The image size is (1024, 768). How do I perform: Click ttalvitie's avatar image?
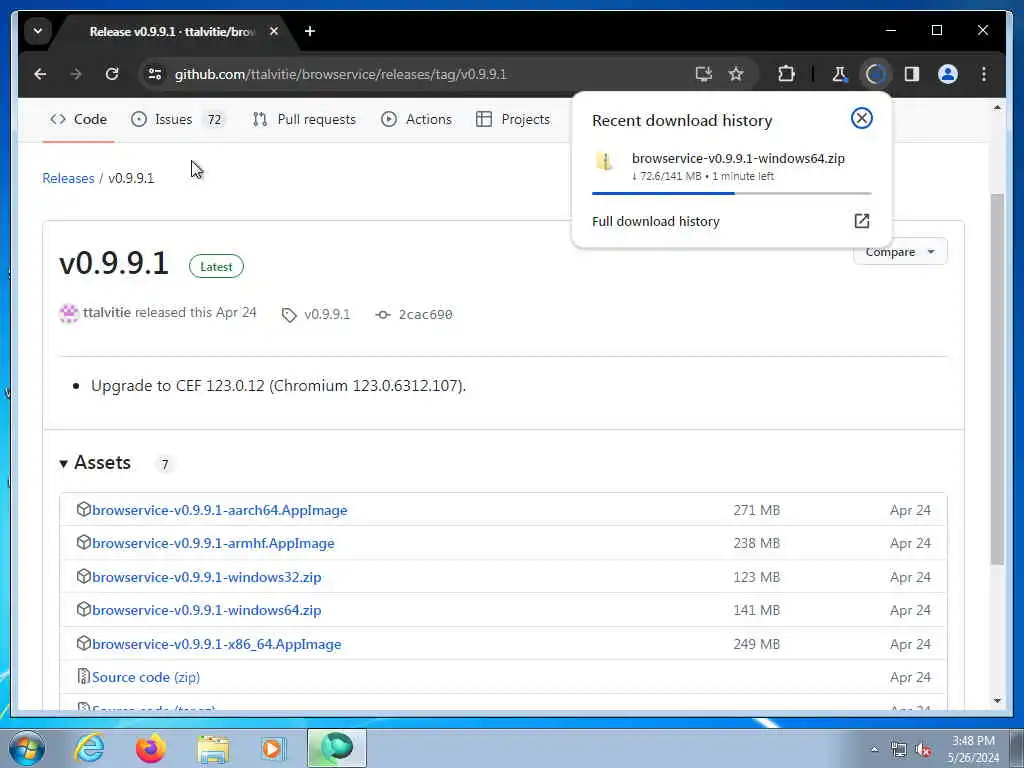click(69, 313)
